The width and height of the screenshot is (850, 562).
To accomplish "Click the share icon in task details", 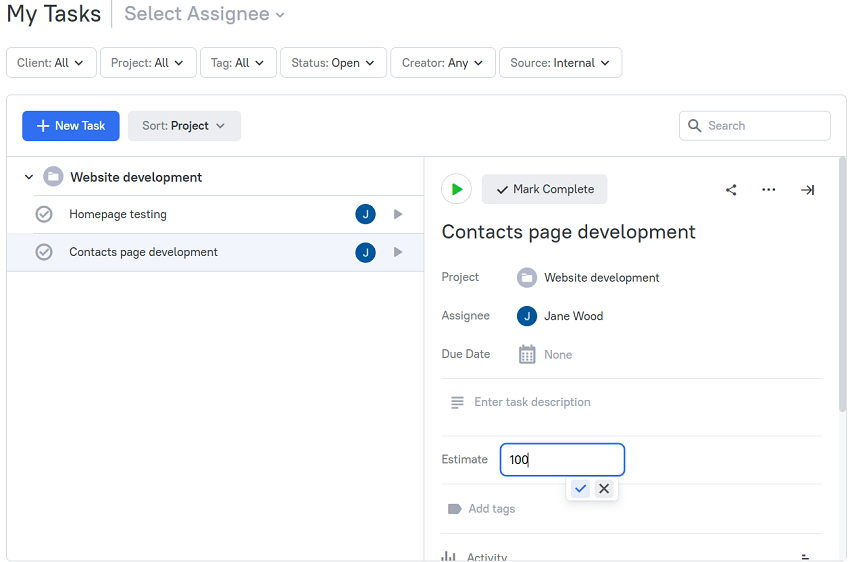I will (x=731, y=190).
